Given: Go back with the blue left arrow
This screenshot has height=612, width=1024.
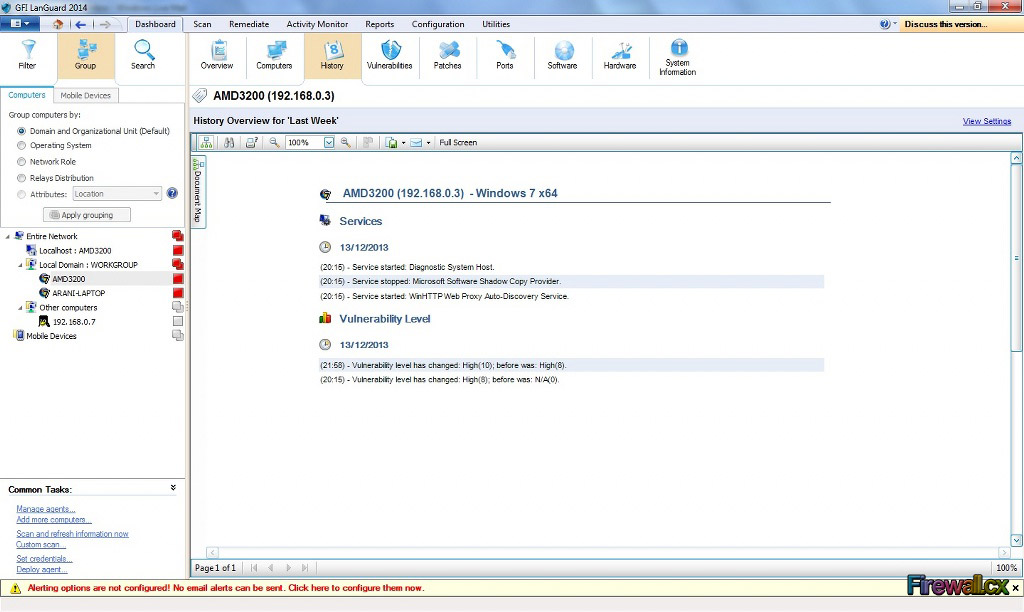Looking at the screenshot, I should (x=80, y=24).
